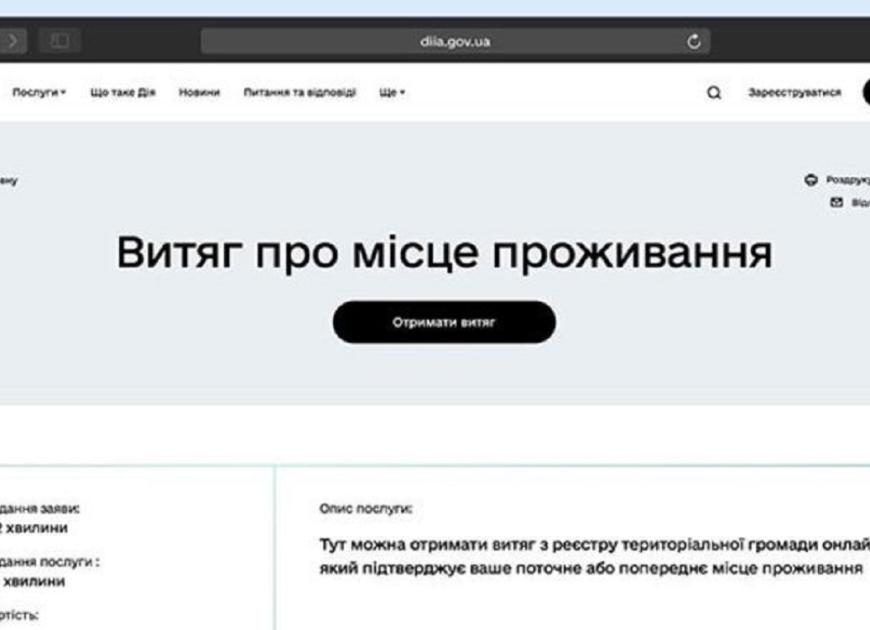Click the printer icon next to Роздрукувати
The image size is (870, 630).
(811, 181)
